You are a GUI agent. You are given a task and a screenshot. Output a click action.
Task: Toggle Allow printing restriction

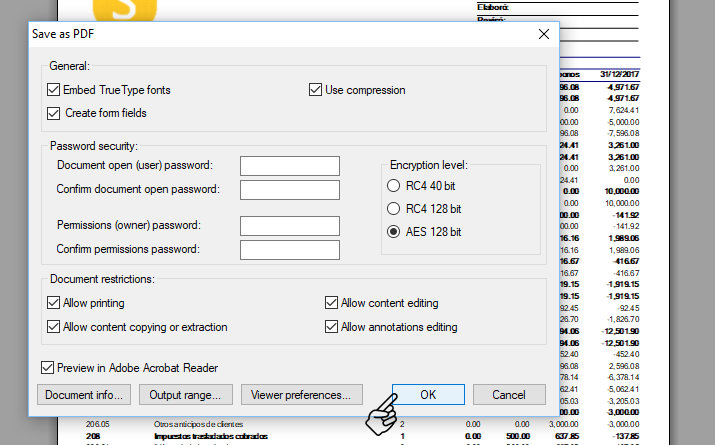pos(54,303)
